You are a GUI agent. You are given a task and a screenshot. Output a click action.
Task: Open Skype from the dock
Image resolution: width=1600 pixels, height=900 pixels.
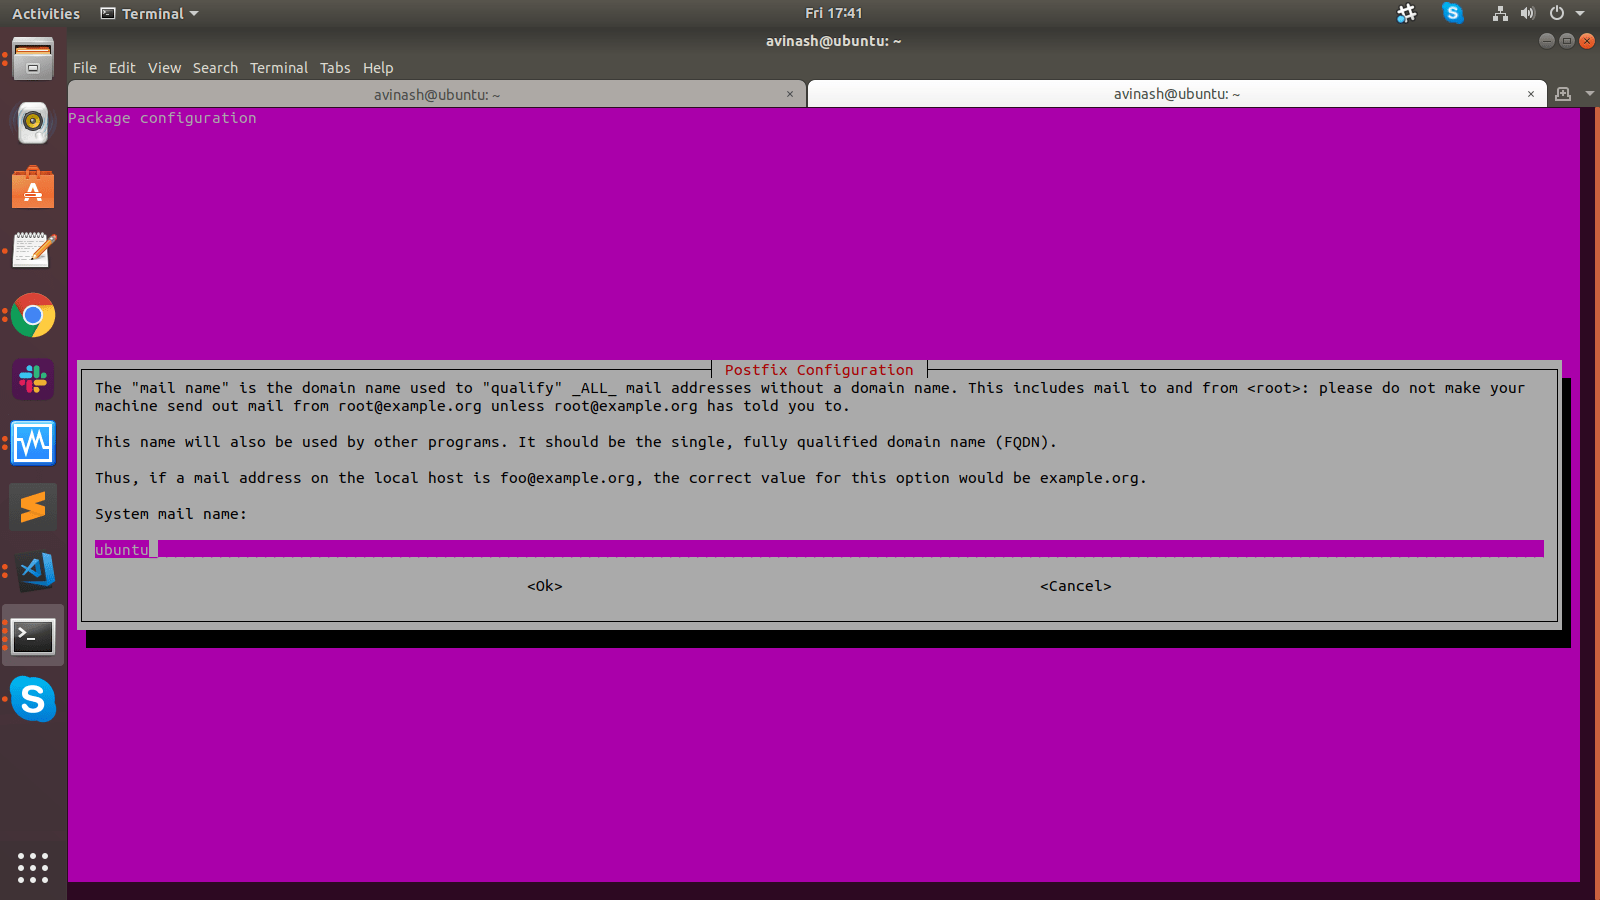tap(33, 700)
